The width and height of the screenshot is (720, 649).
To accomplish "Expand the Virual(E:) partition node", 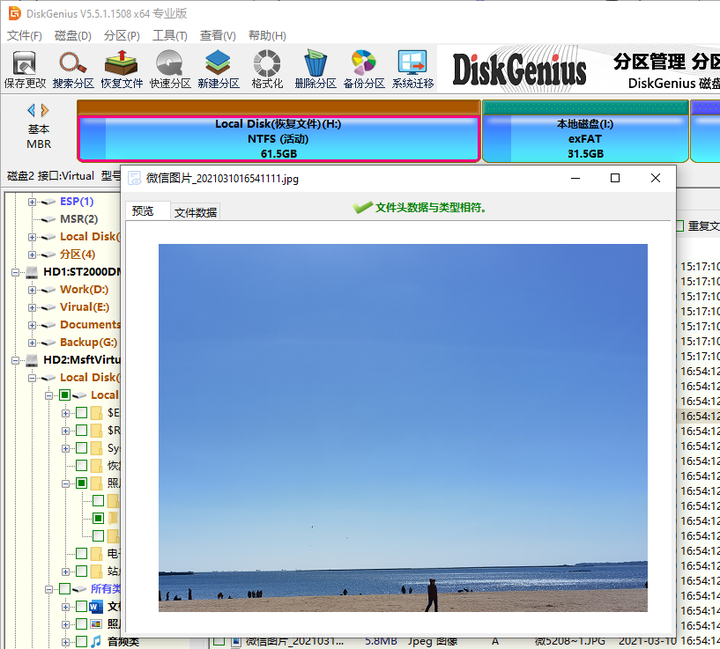I will 32,307.
